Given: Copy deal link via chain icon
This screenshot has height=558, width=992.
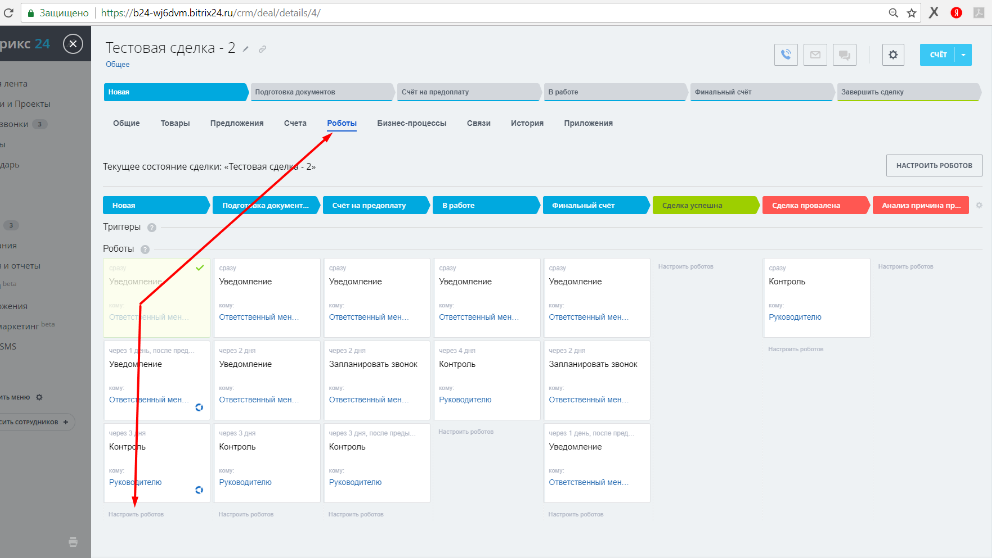Looking at the screenshot, I should point(262,49).
